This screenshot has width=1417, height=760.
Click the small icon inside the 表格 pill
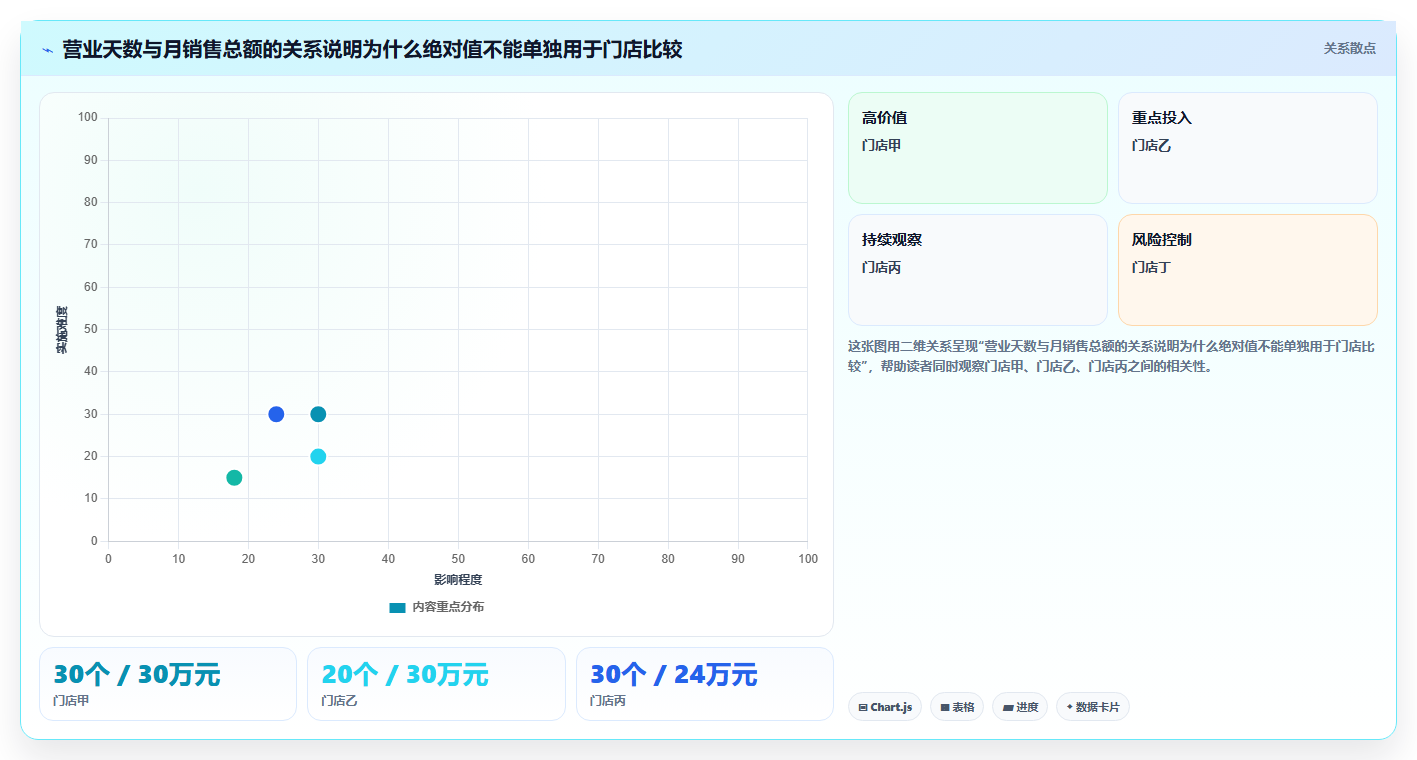pyautogui.click(x=945, y=707)
